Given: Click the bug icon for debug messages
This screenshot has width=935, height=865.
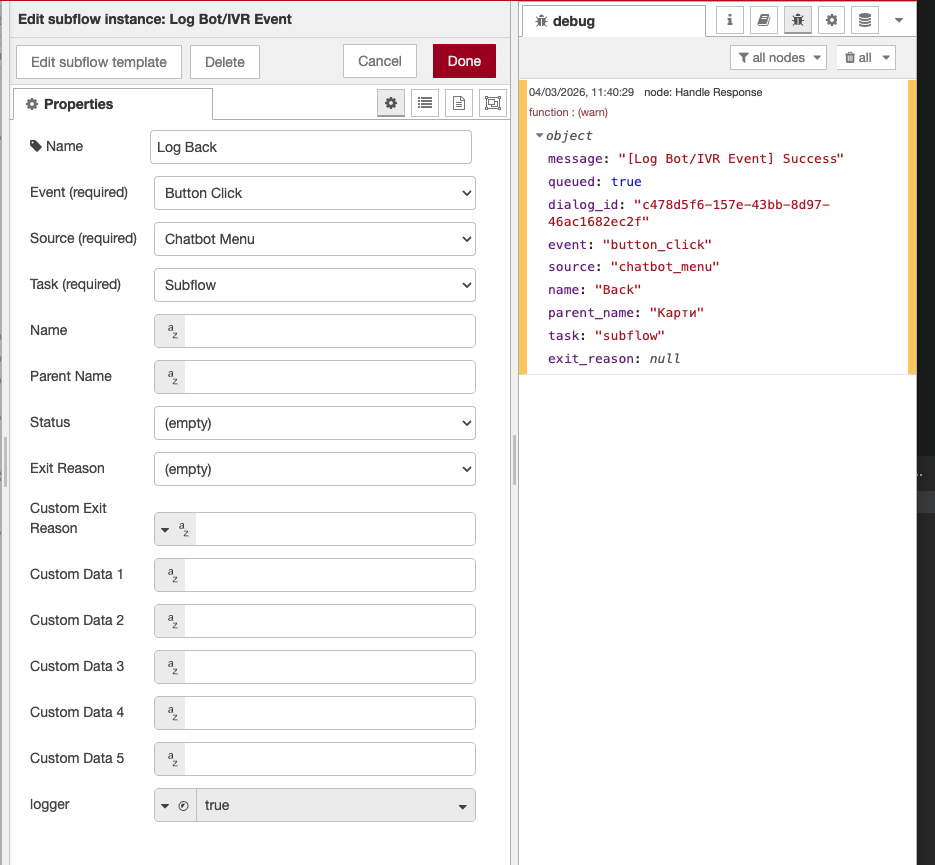Looking at the screenshot, I should click(x=798, y=20).
